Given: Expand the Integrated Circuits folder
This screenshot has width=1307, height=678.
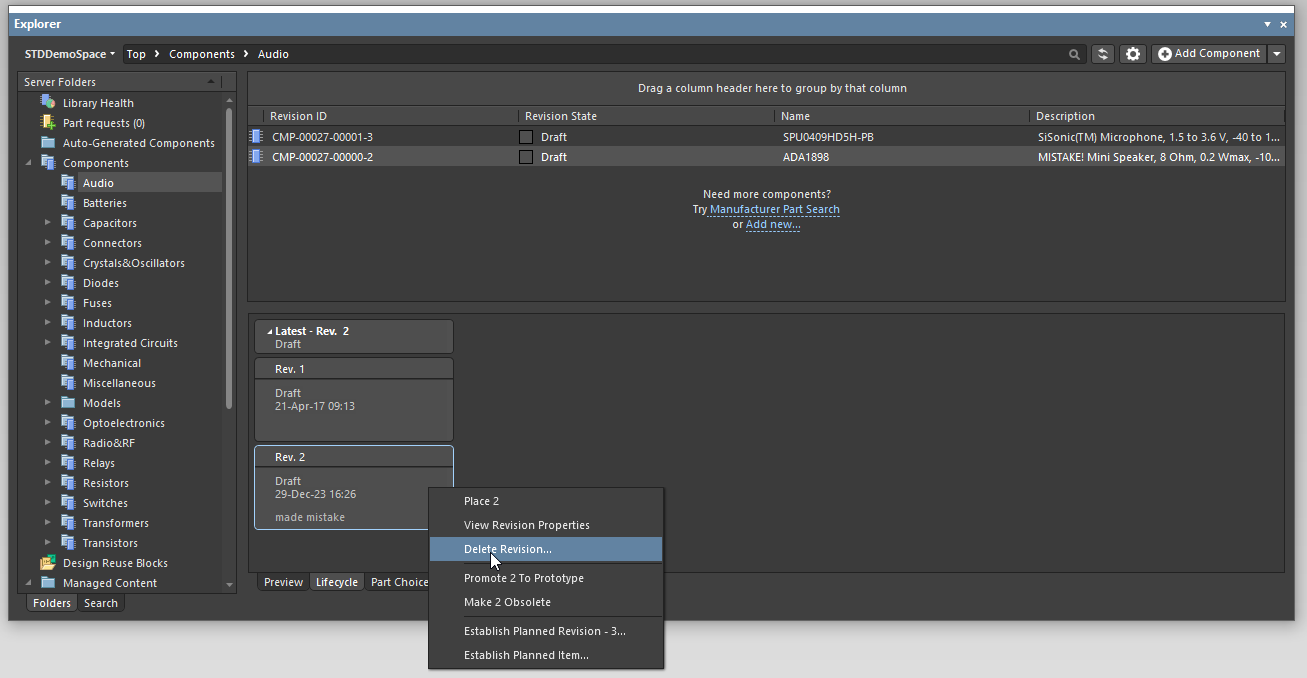Looking at the screenshot, I should point(47,342).
